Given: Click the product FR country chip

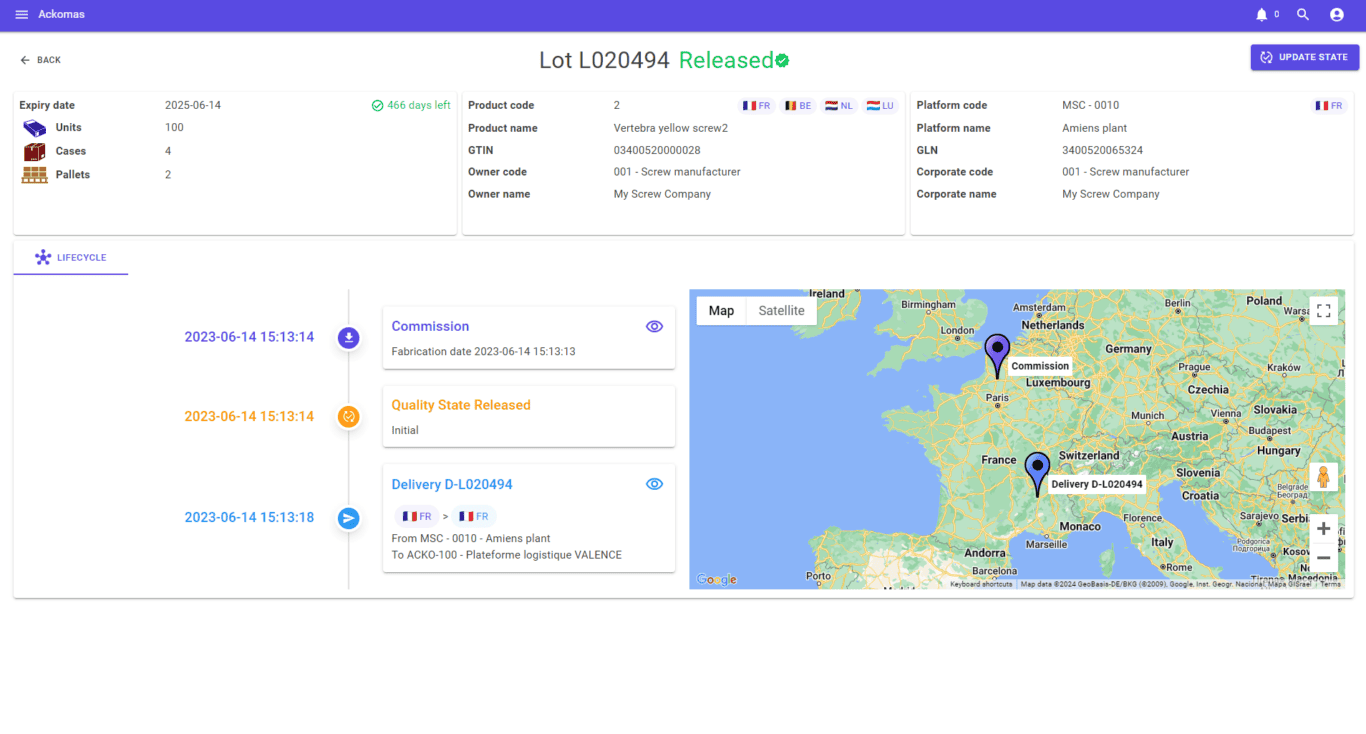Looking at the screenshot, I should [x=757, y=105].
